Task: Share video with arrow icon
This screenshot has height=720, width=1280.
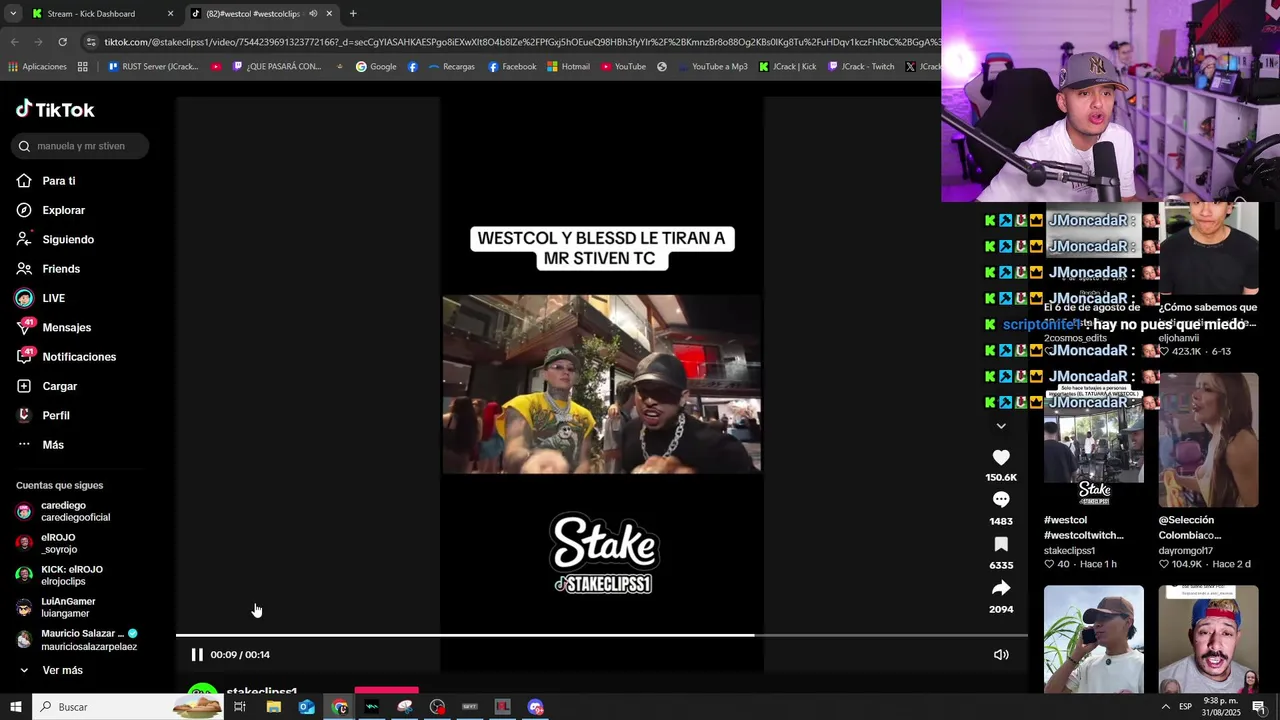Action: pos(1001,588)
